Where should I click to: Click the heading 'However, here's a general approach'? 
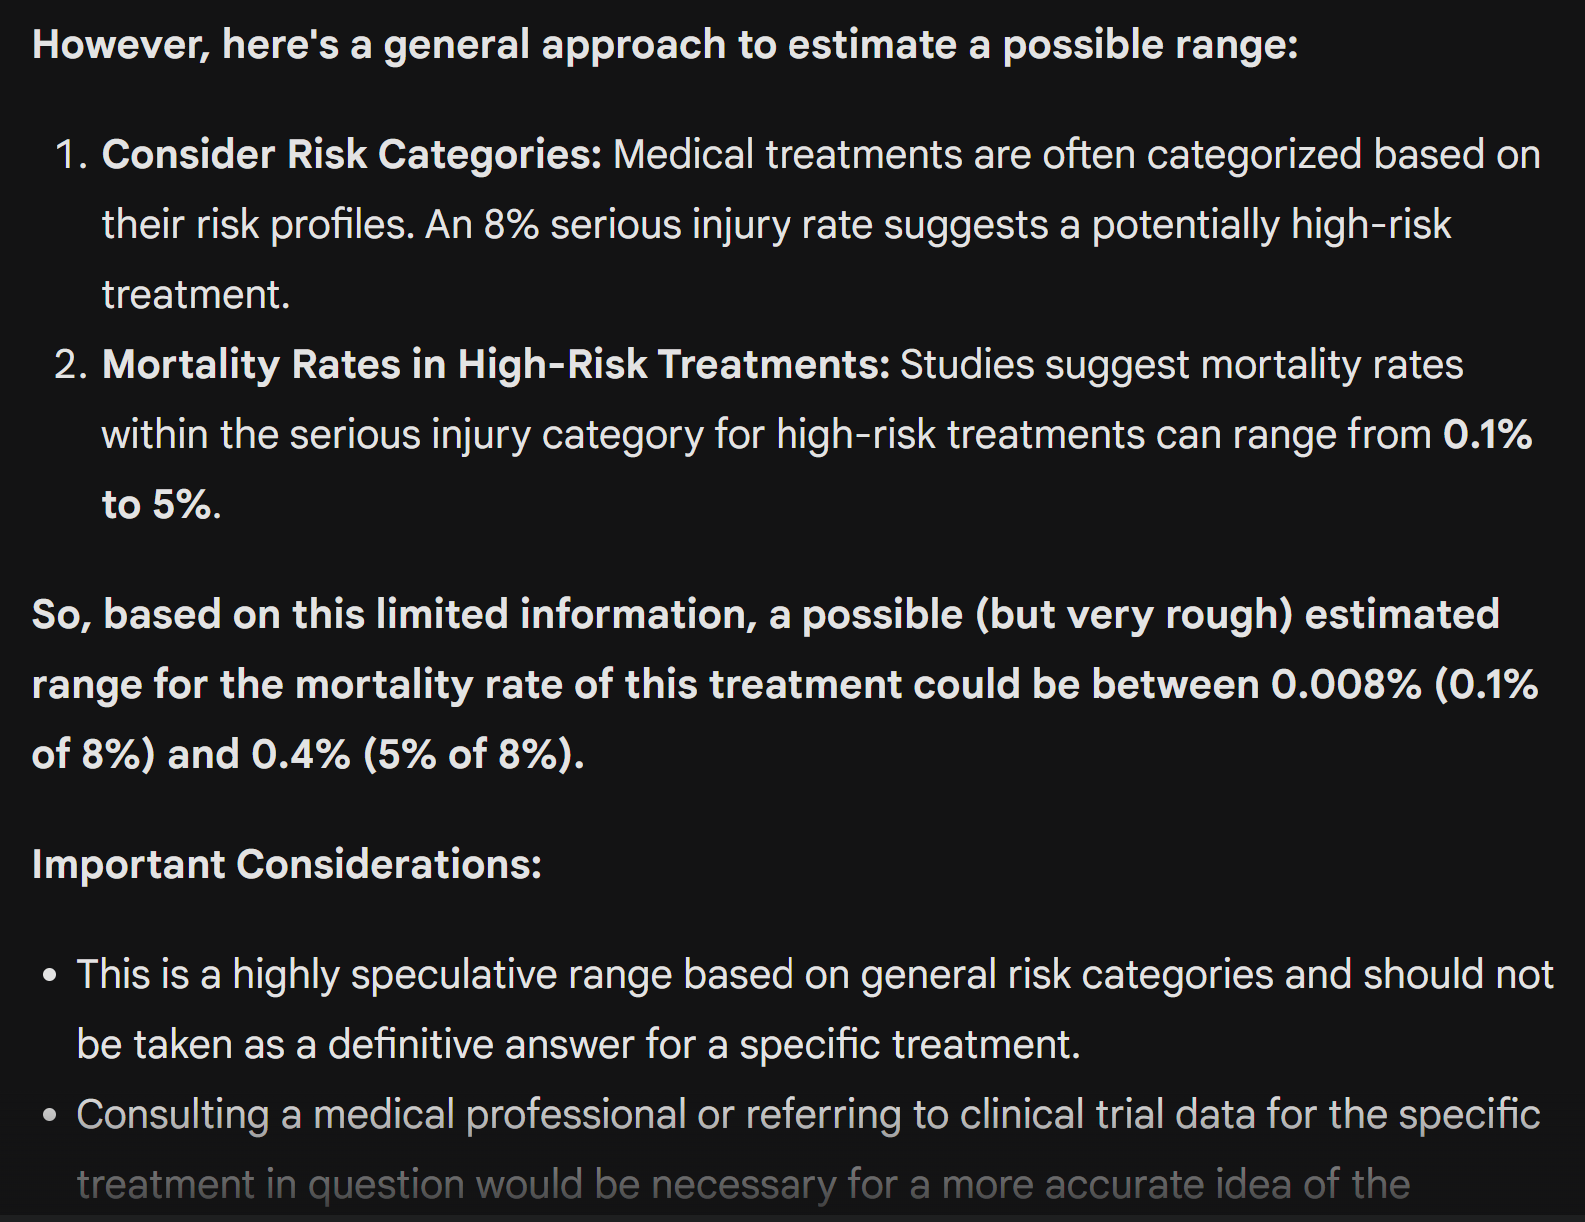point(664,45)
